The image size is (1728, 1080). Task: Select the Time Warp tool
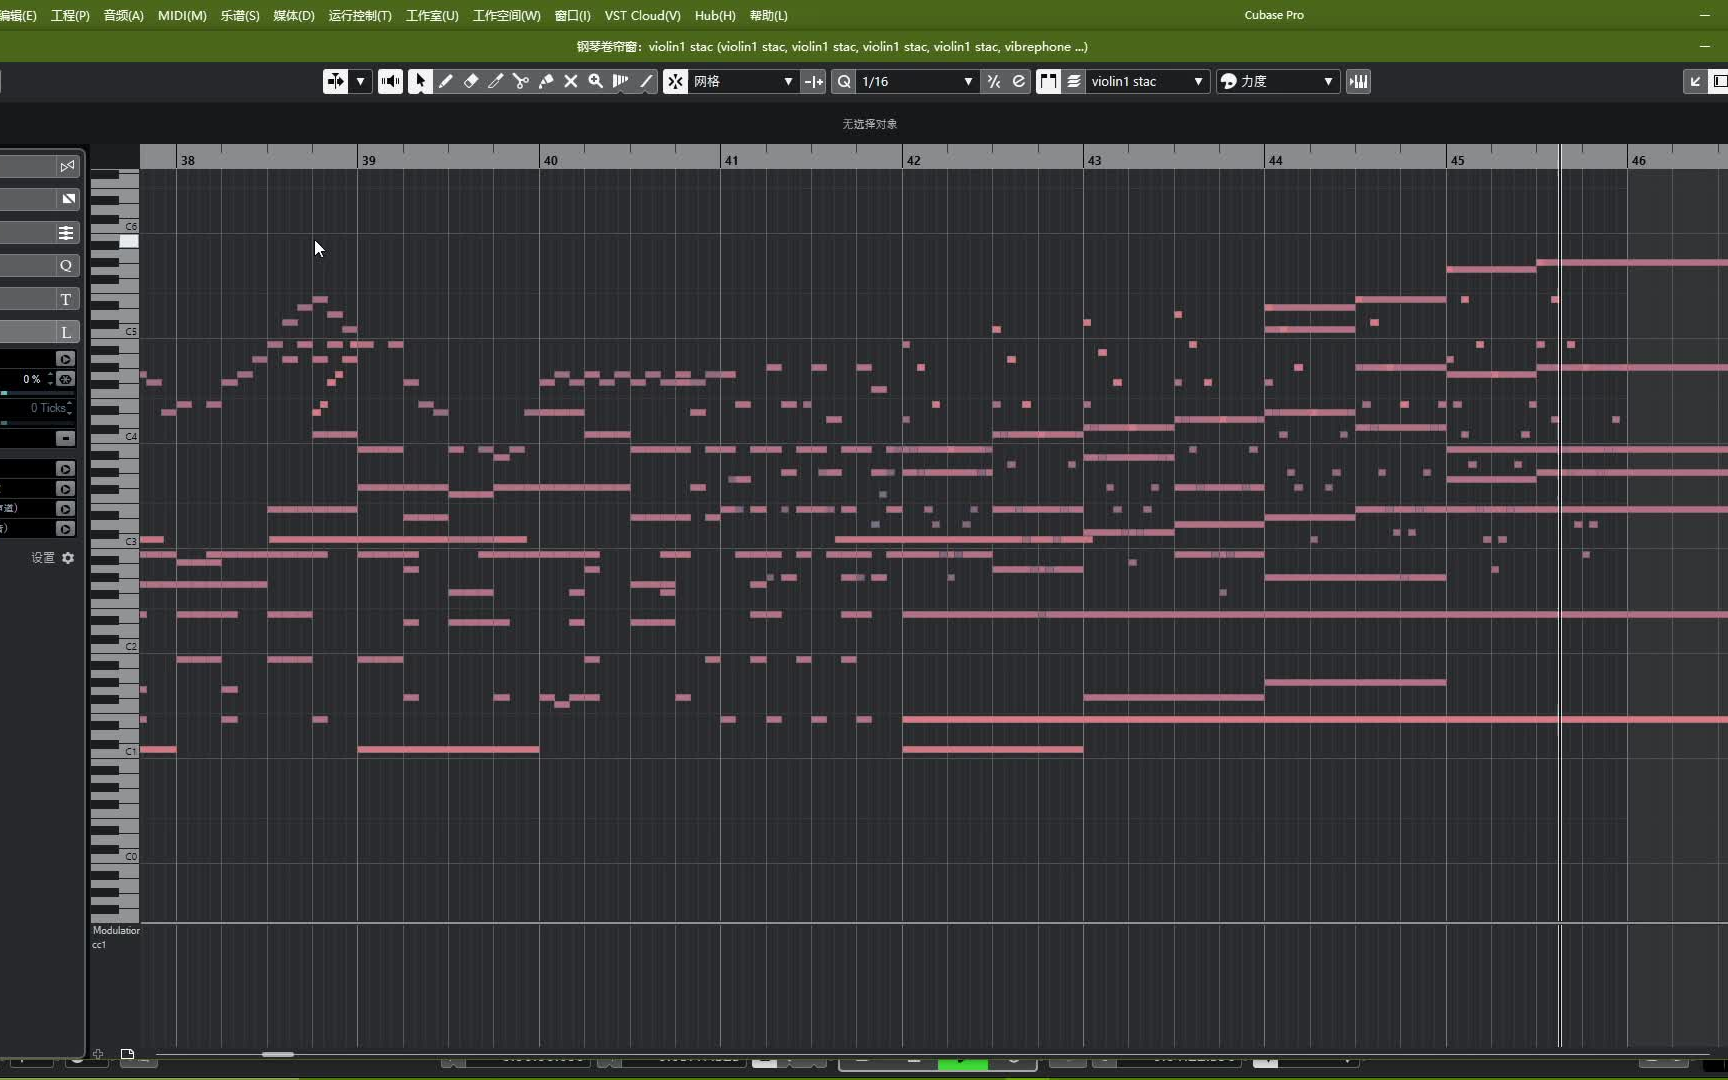621,81
